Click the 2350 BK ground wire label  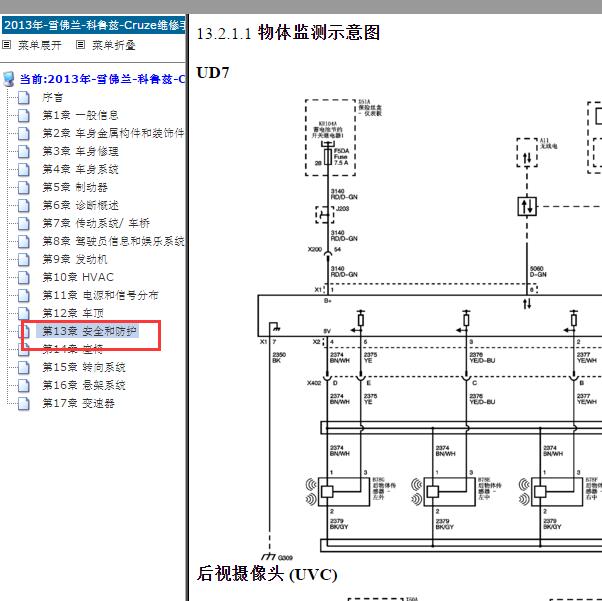pyautogui.click(x=279, y=358)
